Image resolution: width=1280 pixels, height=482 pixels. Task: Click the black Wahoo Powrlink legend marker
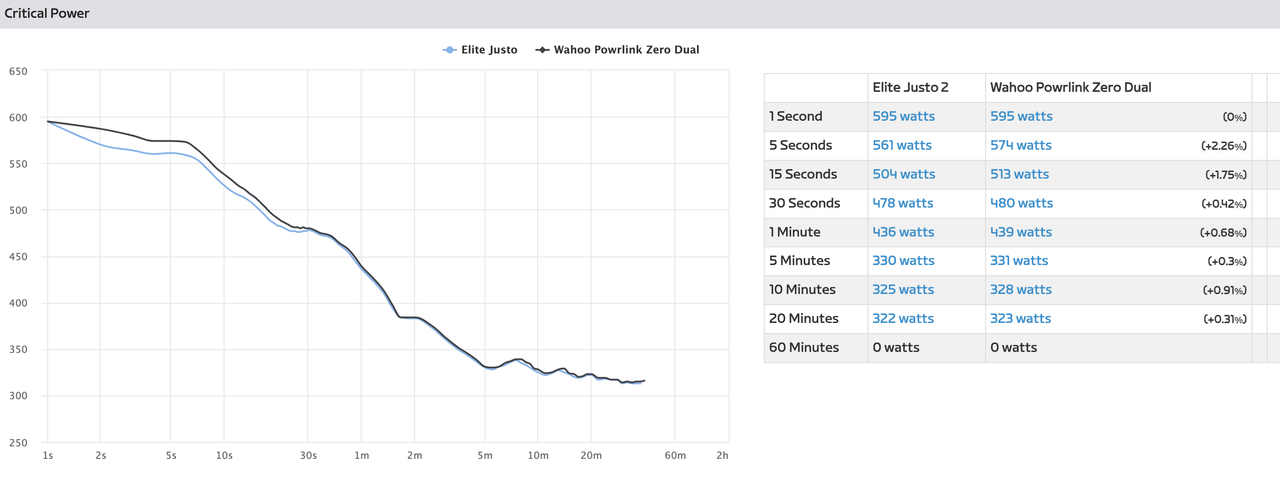click(x=543, y=50)
